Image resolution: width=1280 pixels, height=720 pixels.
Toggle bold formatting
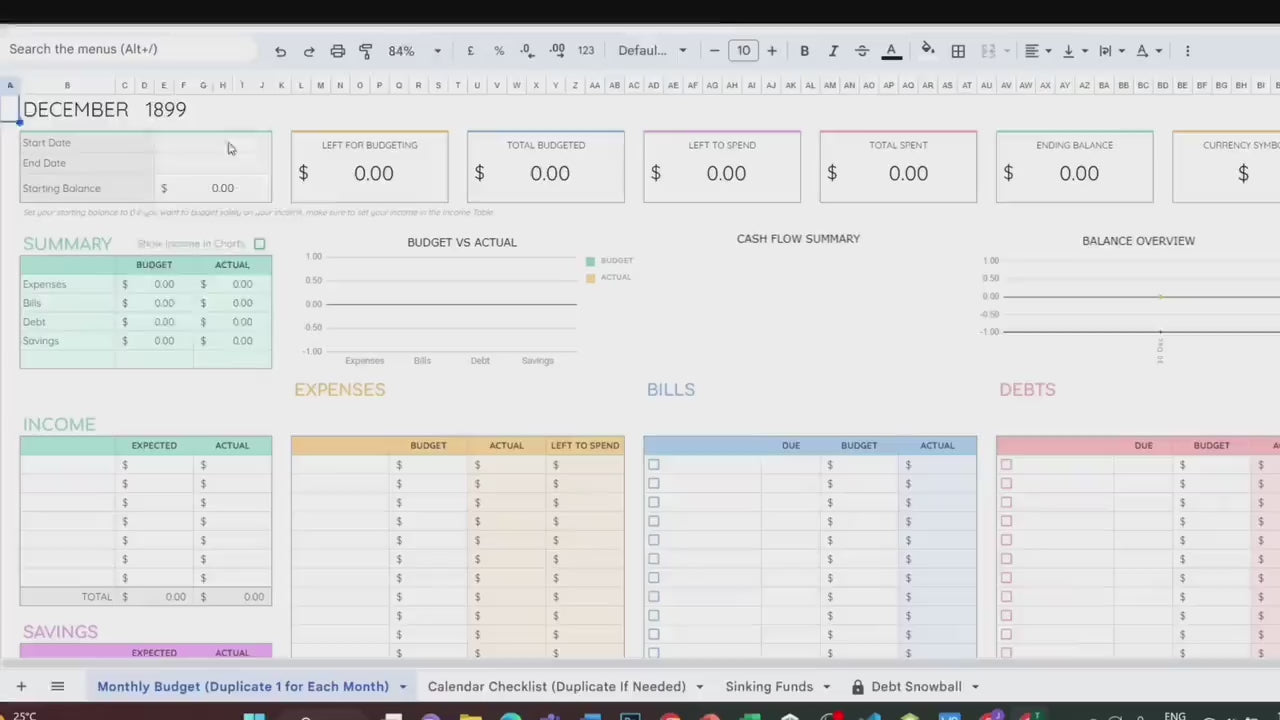click(804, 51)
